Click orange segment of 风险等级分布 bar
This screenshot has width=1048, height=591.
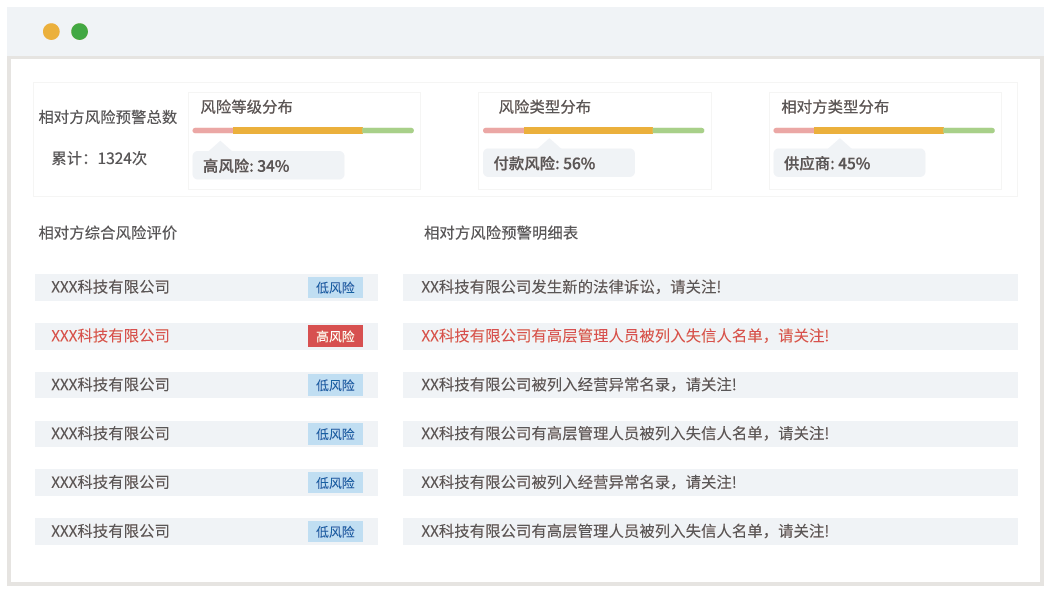point(297,130)
